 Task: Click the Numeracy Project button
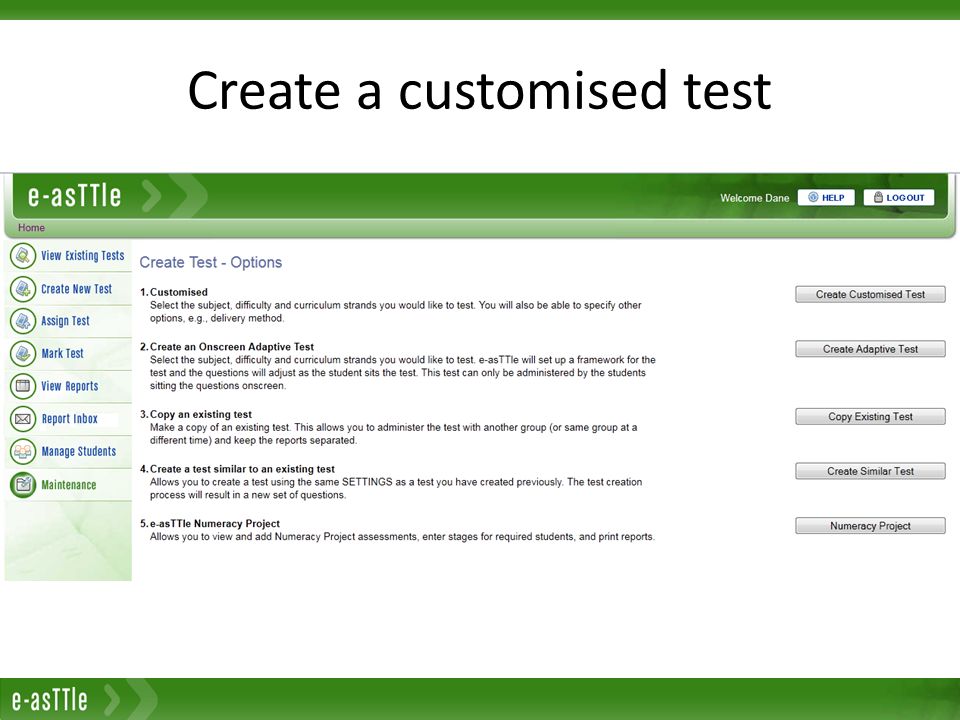tap(870, 526)
